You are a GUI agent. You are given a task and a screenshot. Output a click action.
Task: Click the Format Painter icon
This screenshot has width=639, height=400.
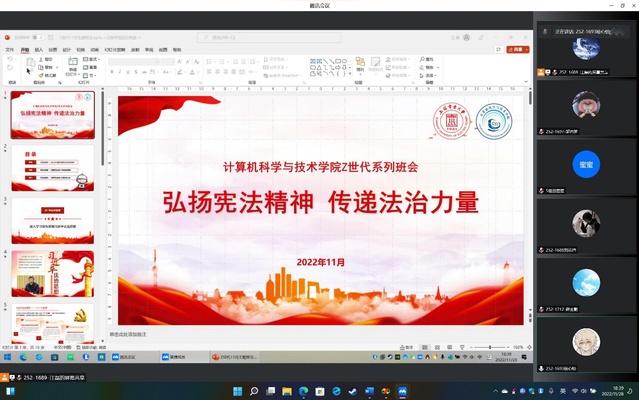tap(44, 75)
